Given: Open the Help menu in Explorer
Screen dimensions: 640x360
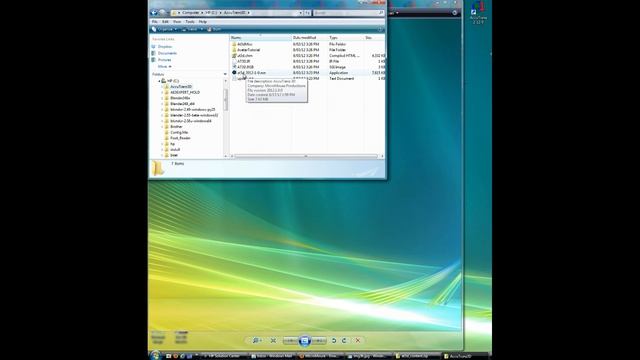Looking at the screenshot, I should [x=202, y=22].
